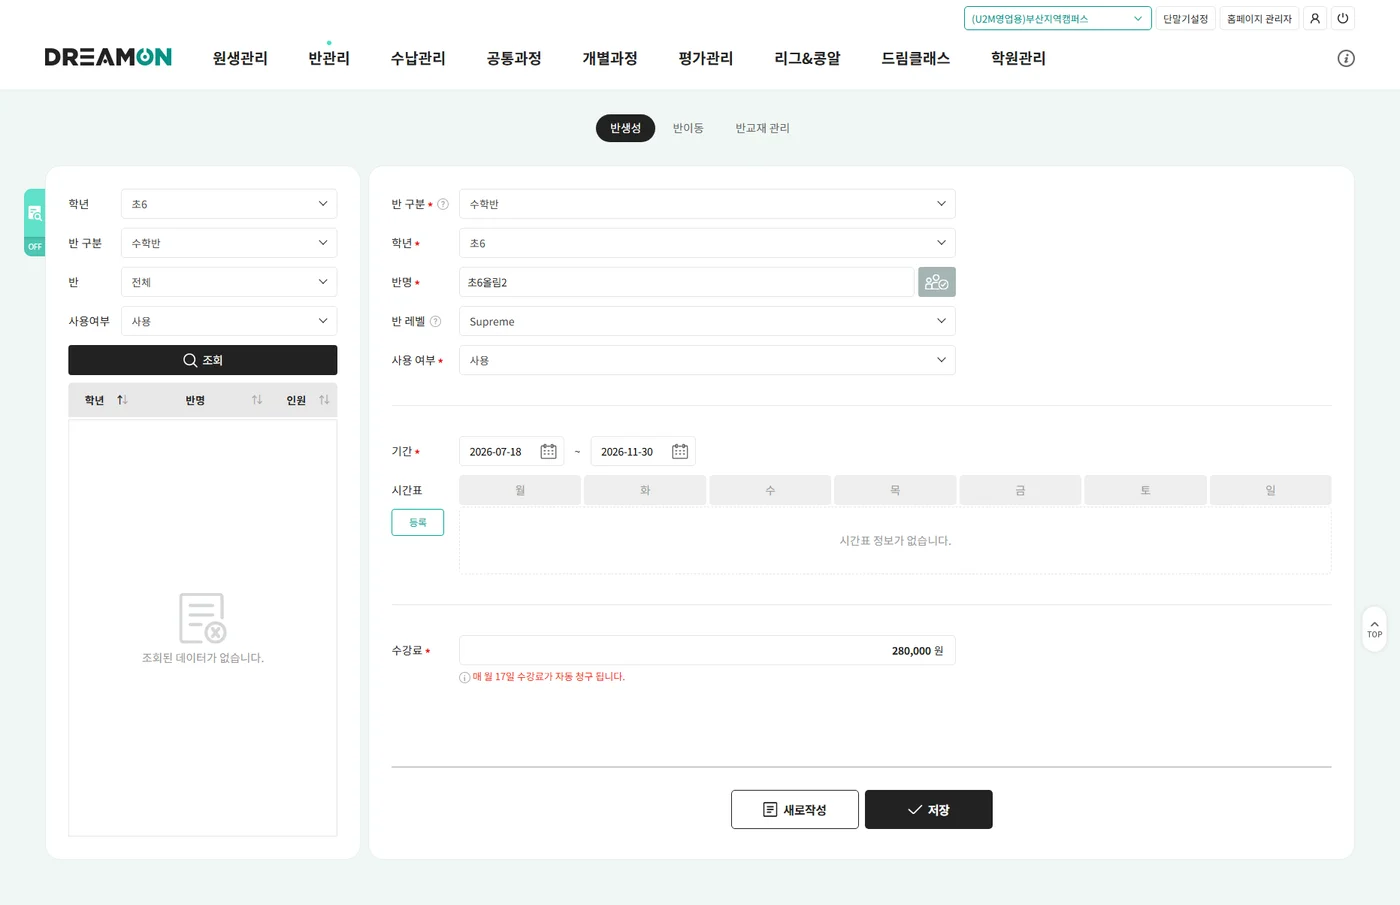Open 개별과정 menu

610,58
